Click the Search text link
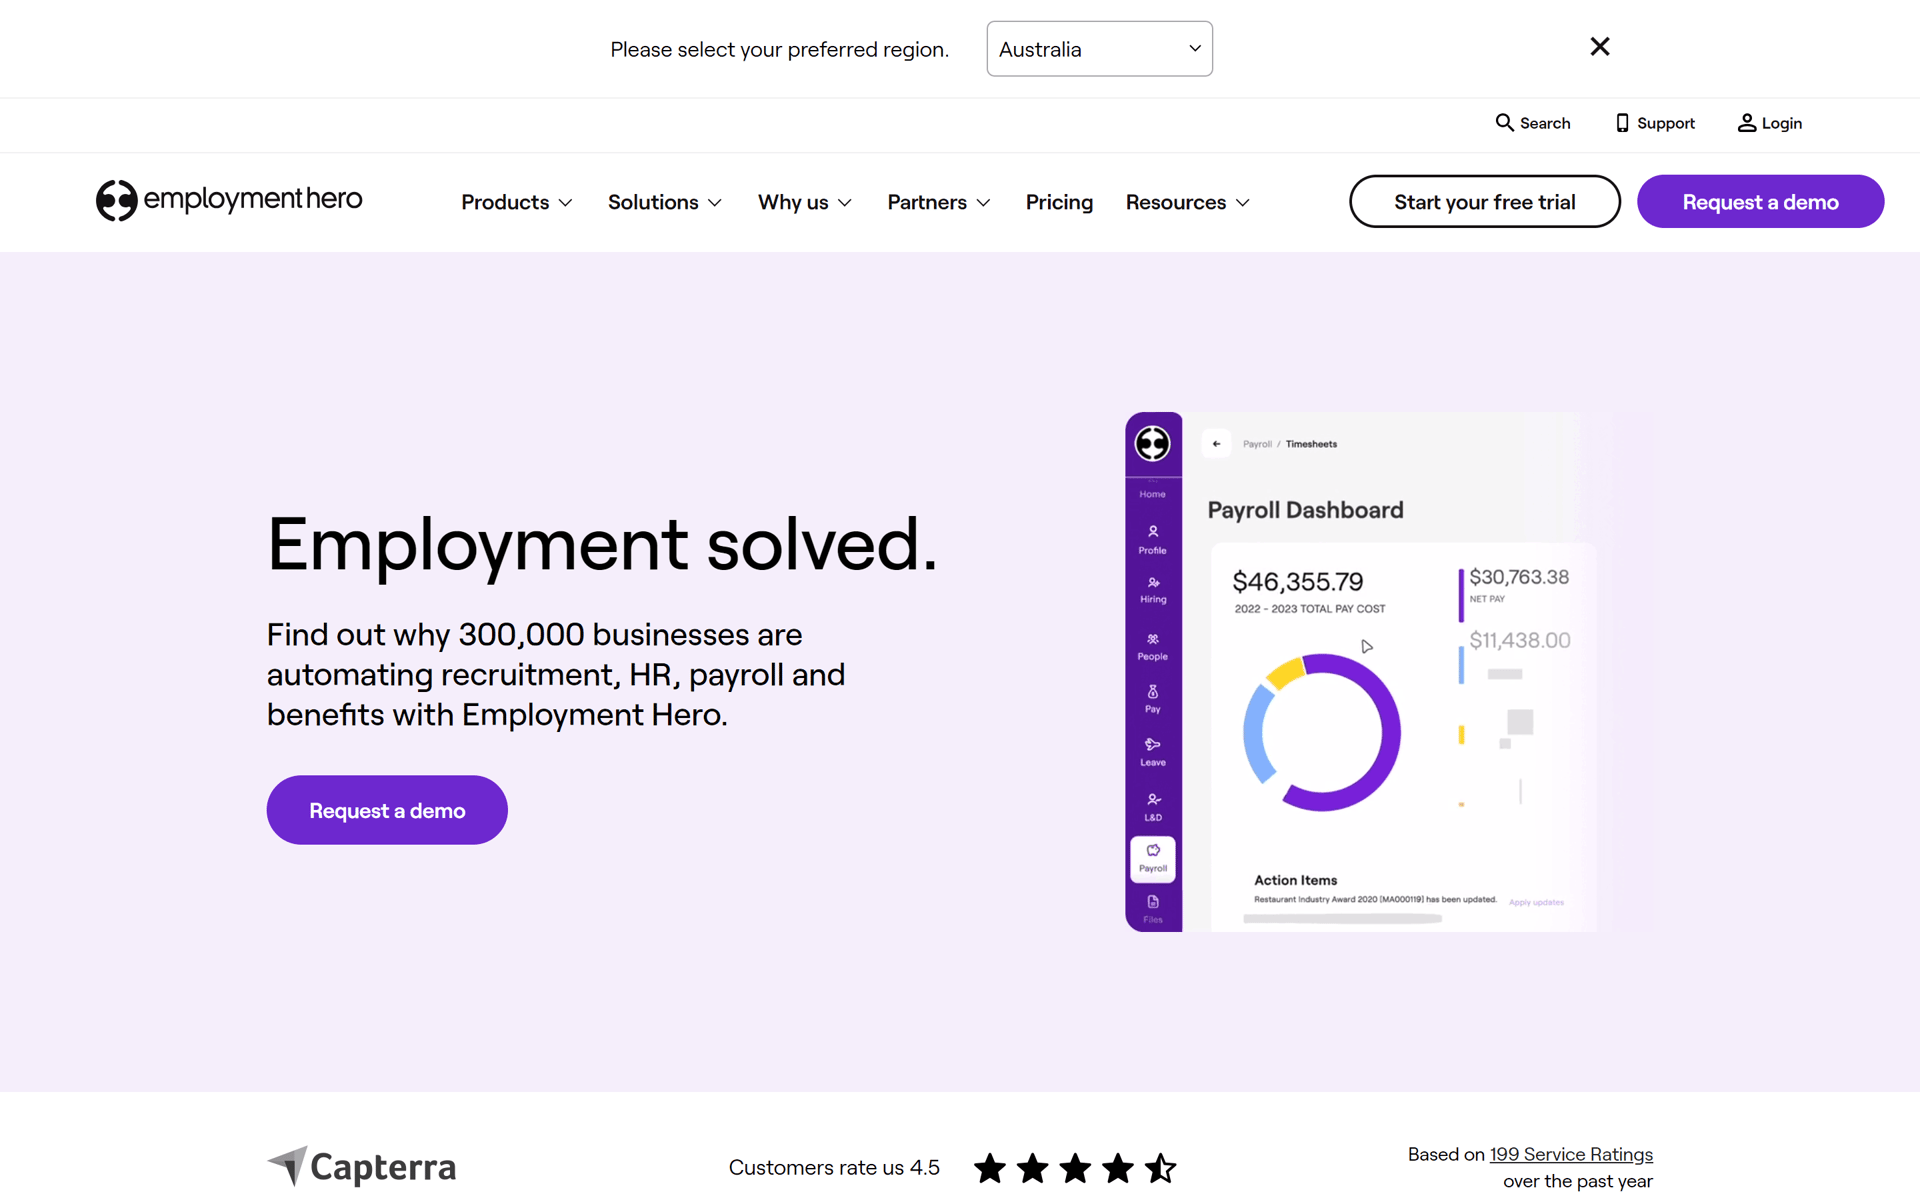Viewport: 1920px width, 1200px height. pos(1545,122)
